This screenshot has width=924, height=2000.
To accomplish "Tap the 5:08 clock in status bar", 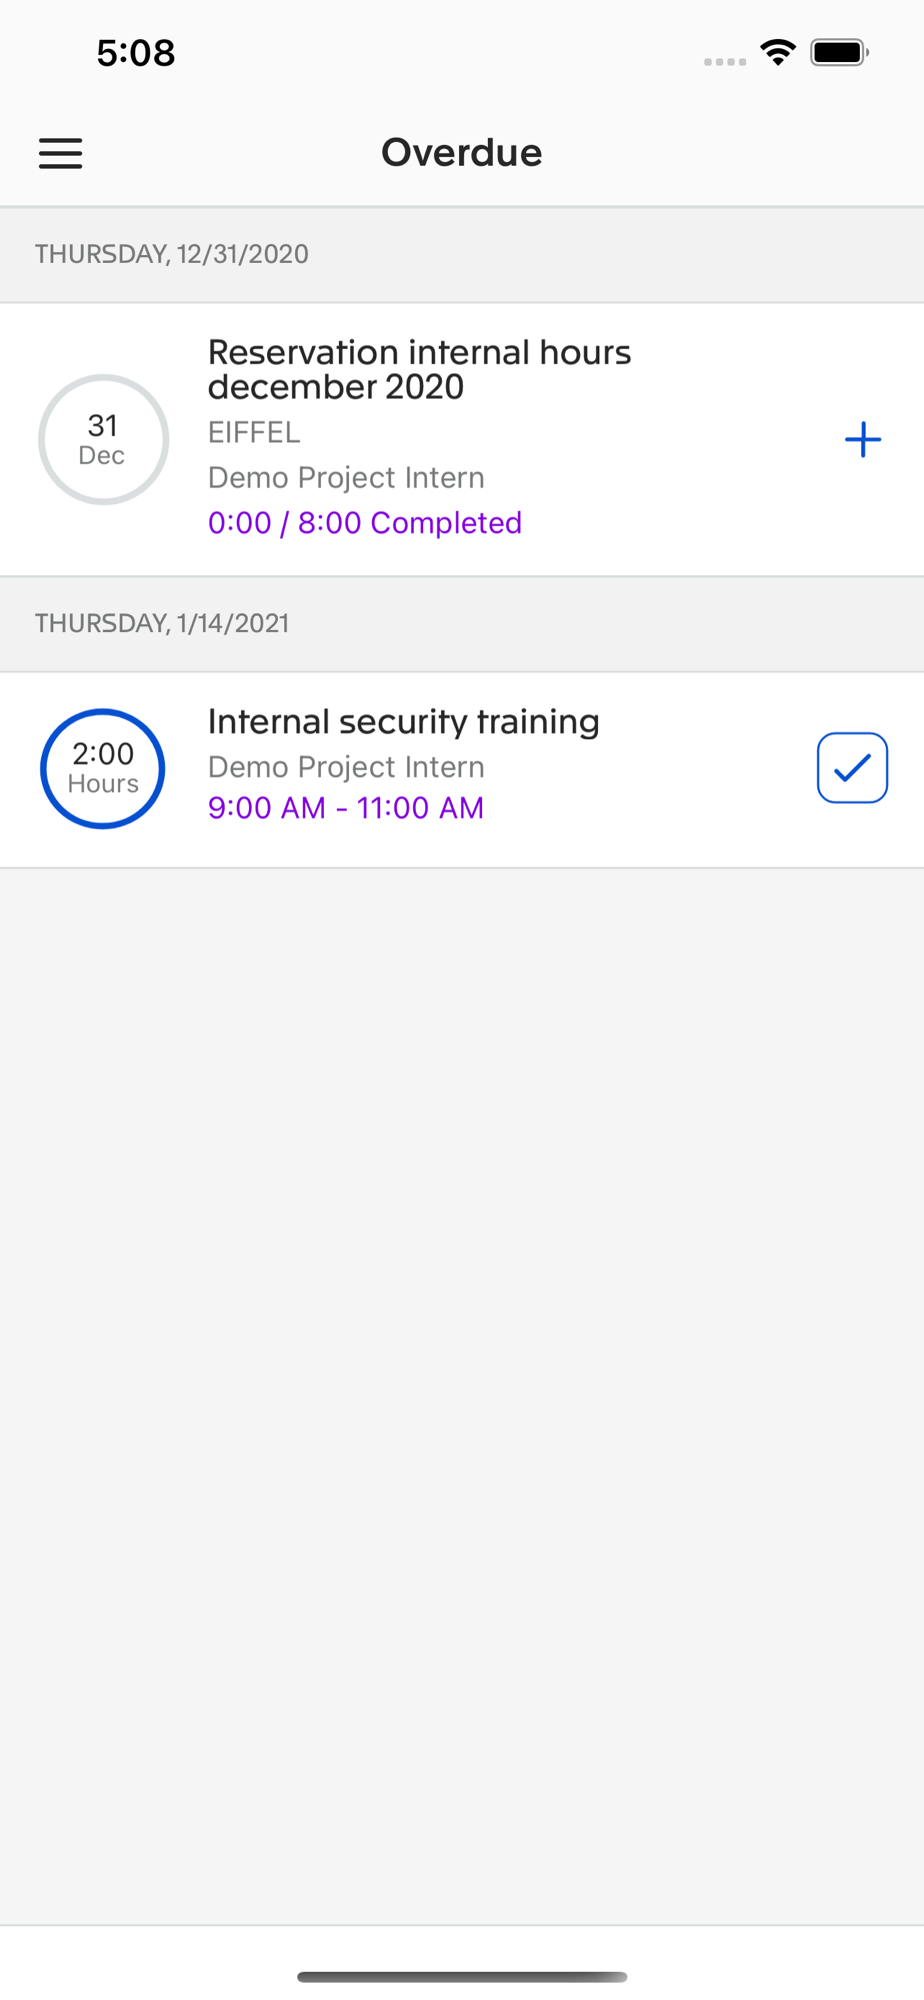I will pyautogui.click(x=136, y=52).
